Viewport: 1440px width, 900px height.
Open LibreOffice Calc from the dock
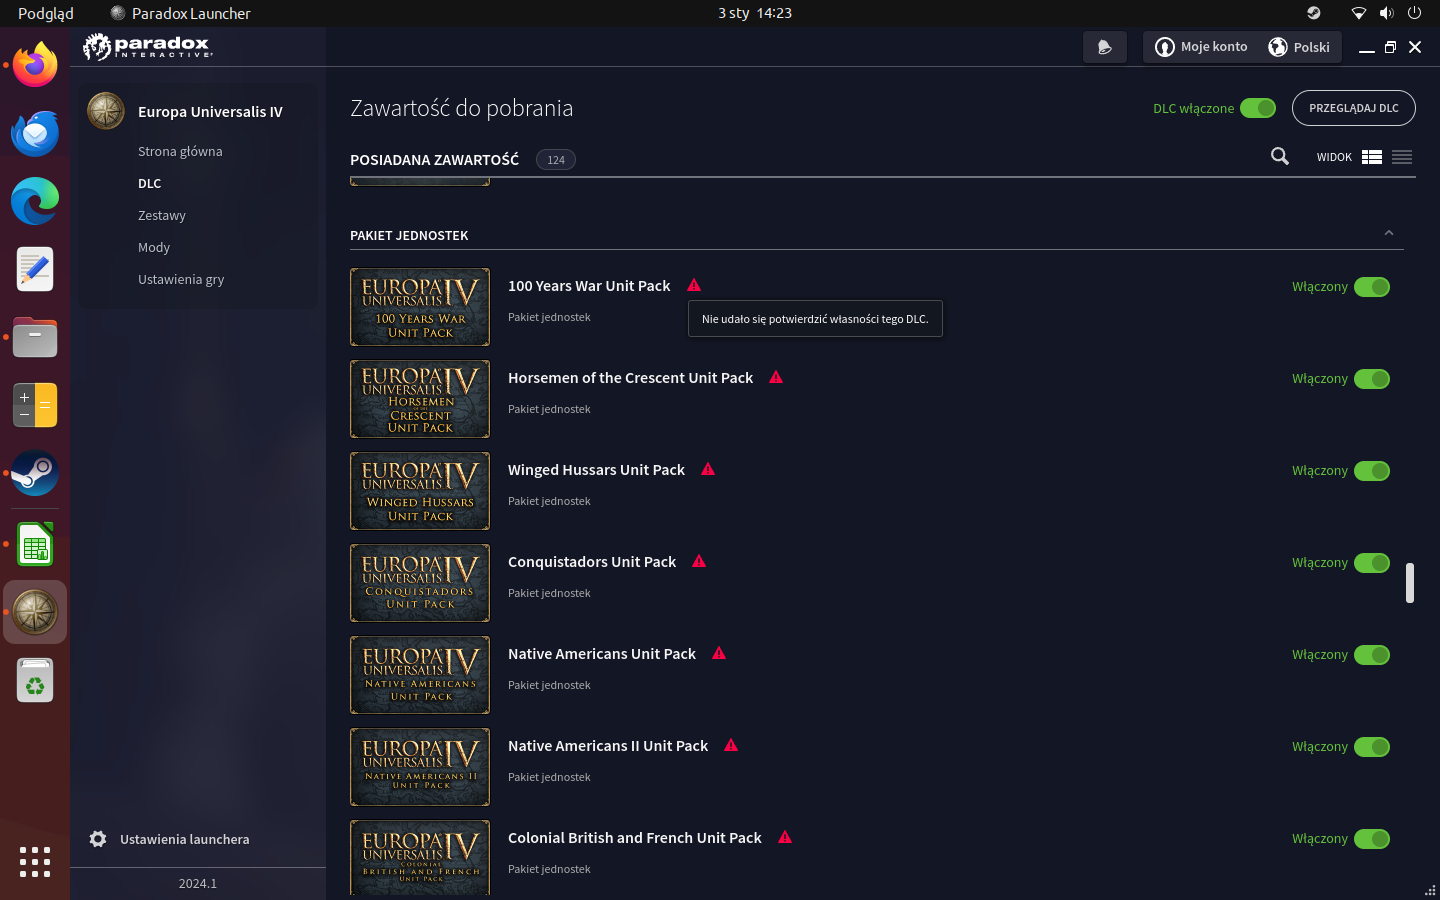click(35, 543)
